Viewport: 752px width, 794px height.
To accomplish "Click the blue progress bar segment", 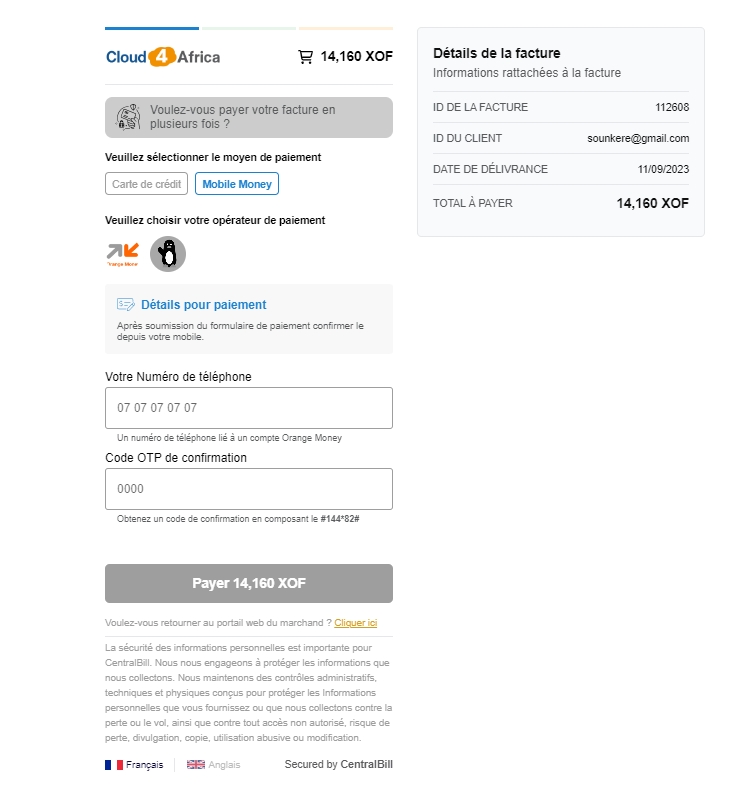I will coord(152,28).
